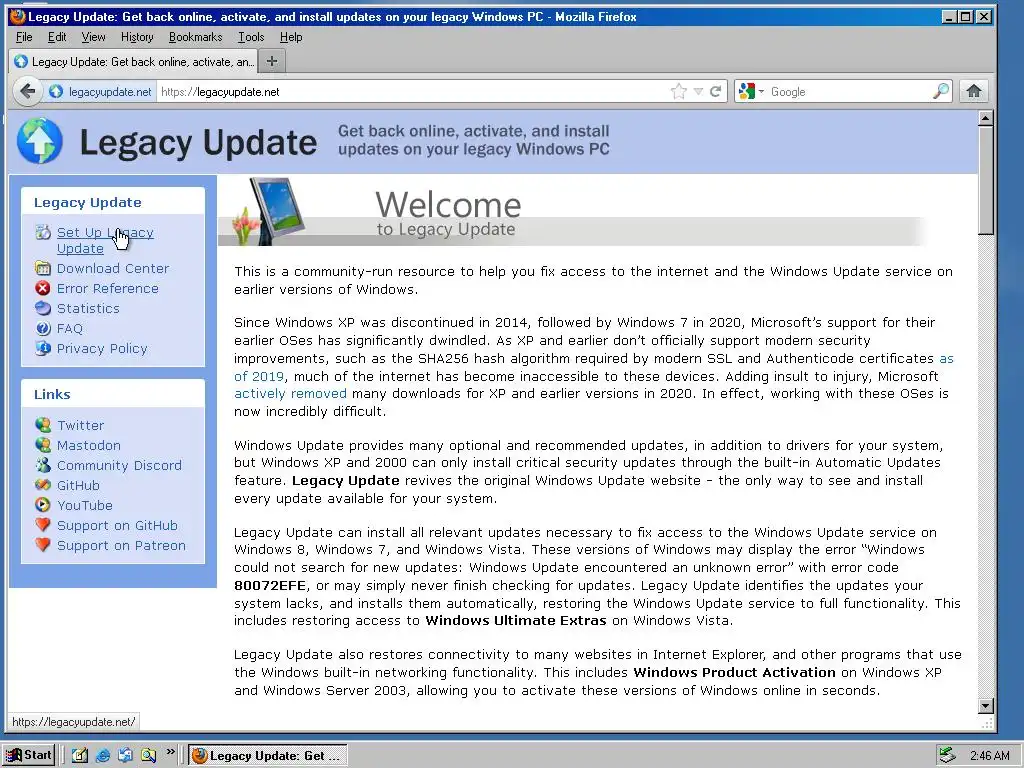This screenshot has height=768, width=1024.
Task: Click the Community Discord people icon
Action: (43, 466)
